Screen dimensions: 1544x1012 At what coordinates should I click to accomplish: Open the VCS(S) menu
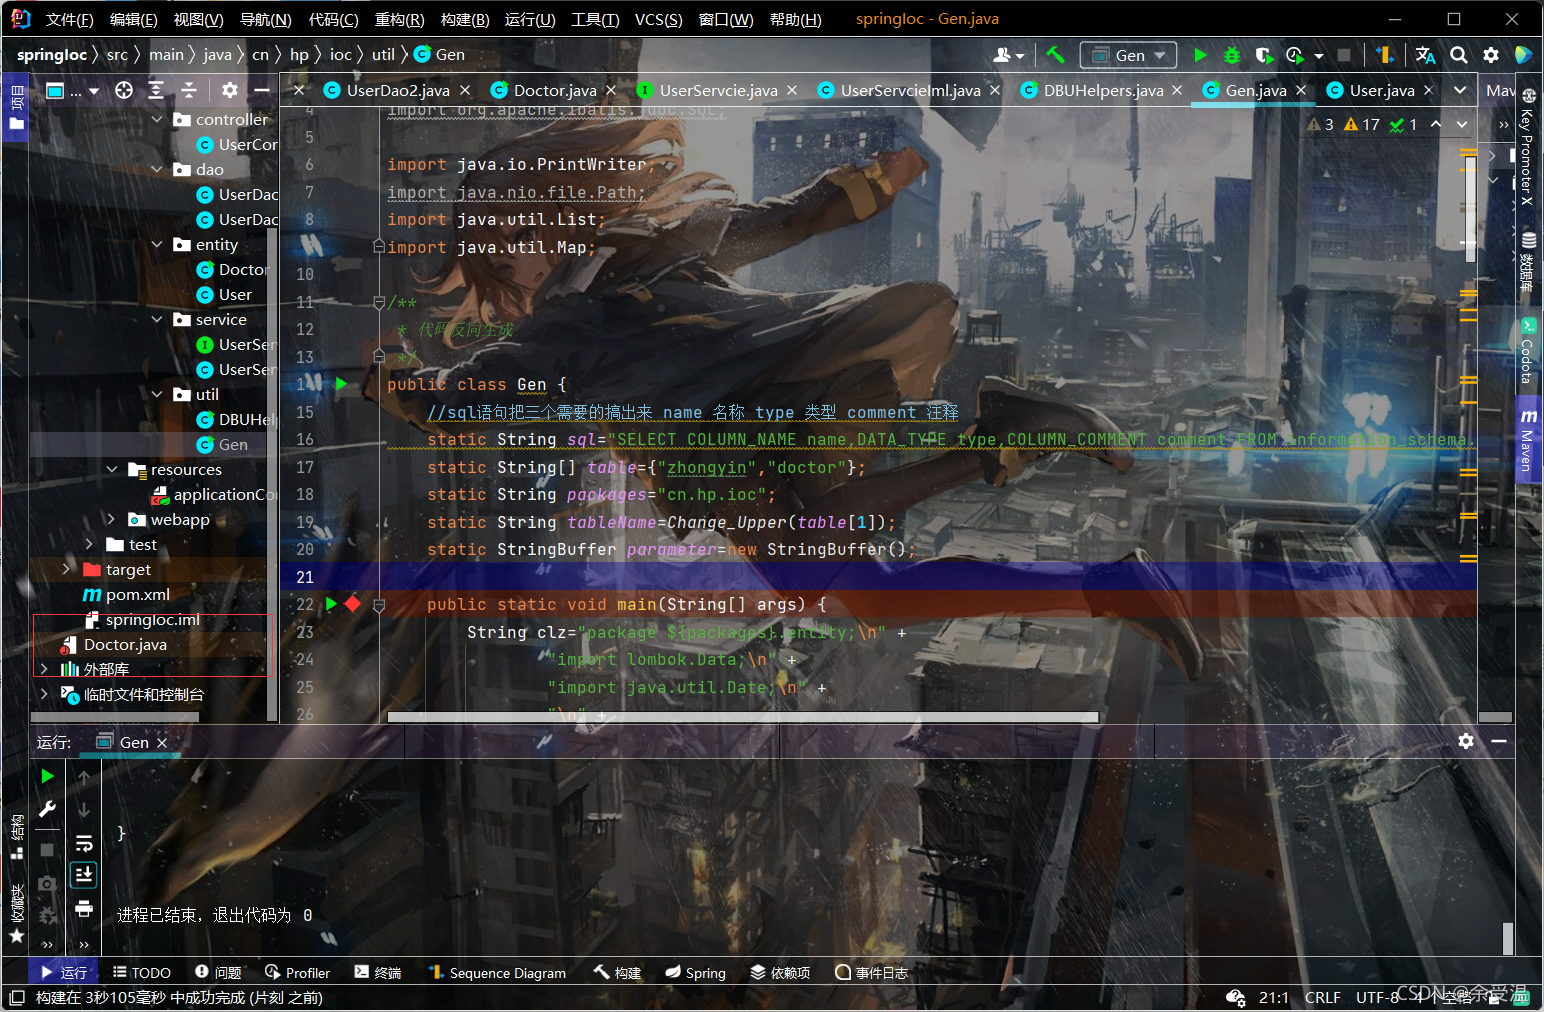click(x=659, y=19)
